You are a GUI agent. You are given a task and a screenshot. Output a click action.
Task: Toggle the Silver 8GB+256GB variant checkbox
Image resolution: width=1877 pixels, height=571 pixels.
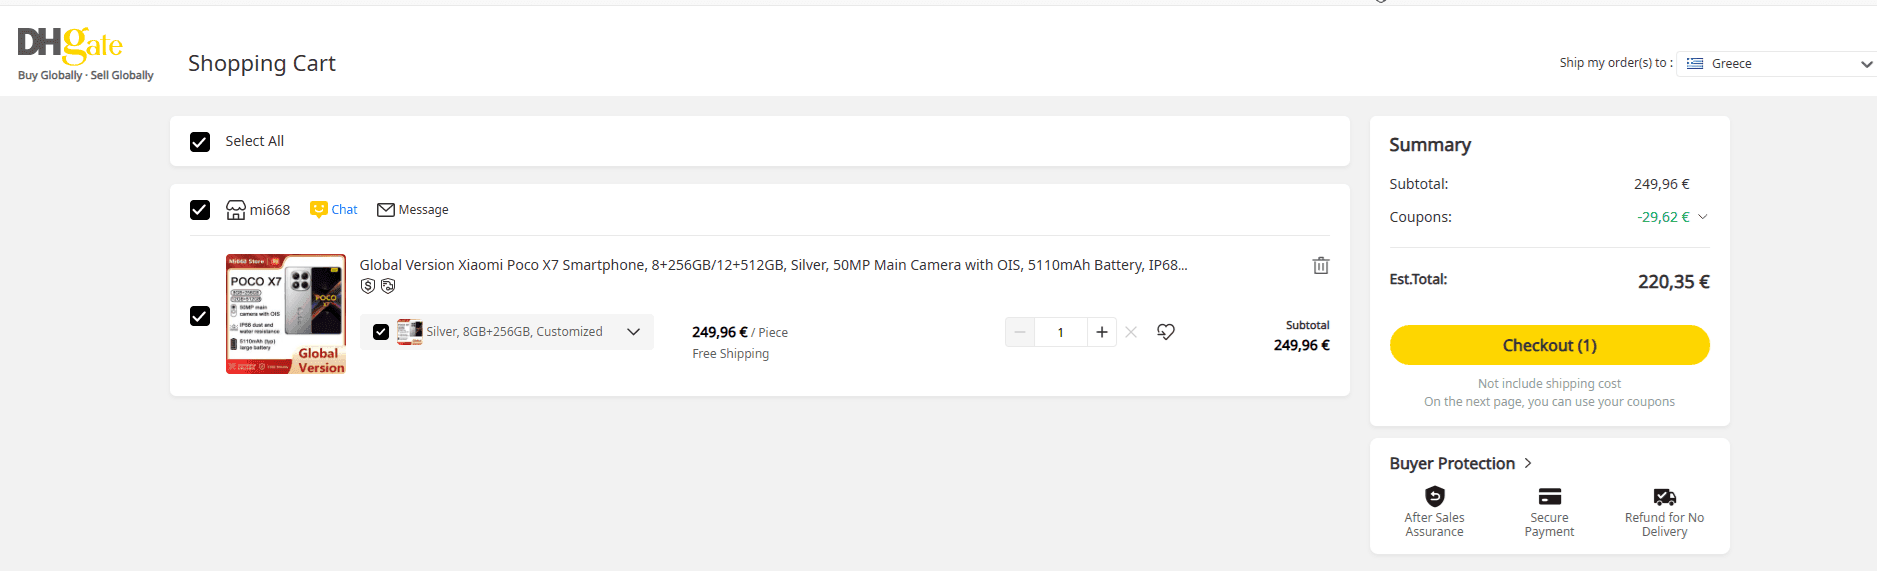(381, 332)
